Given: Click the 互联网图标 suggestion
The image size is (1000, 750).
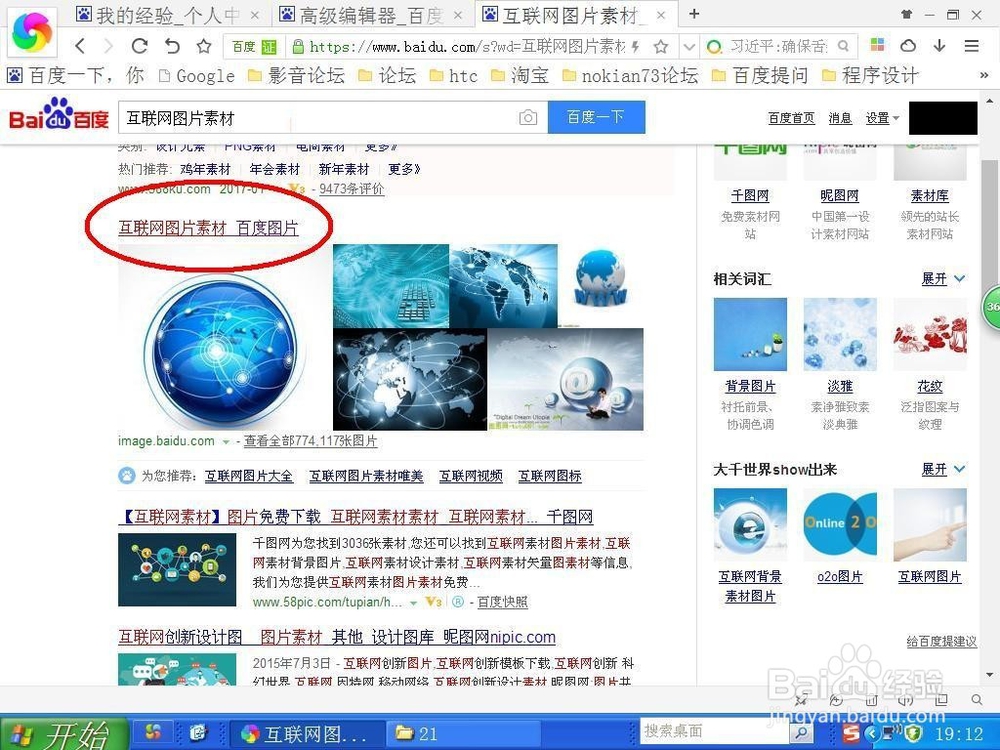Looking at the screenshot, I should coord(550,476).
